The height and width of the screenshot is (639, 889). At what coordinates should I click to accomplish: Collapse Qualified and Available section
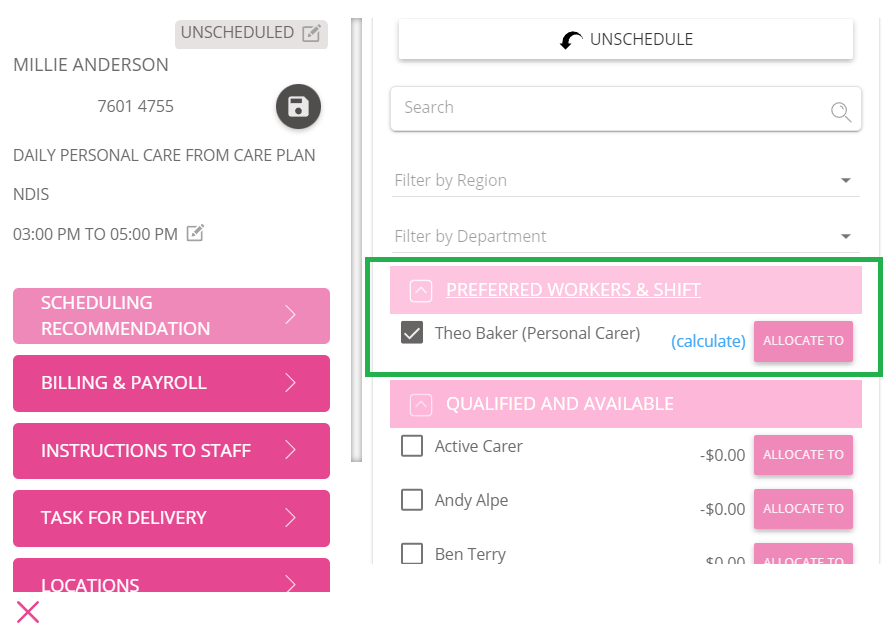421,405
